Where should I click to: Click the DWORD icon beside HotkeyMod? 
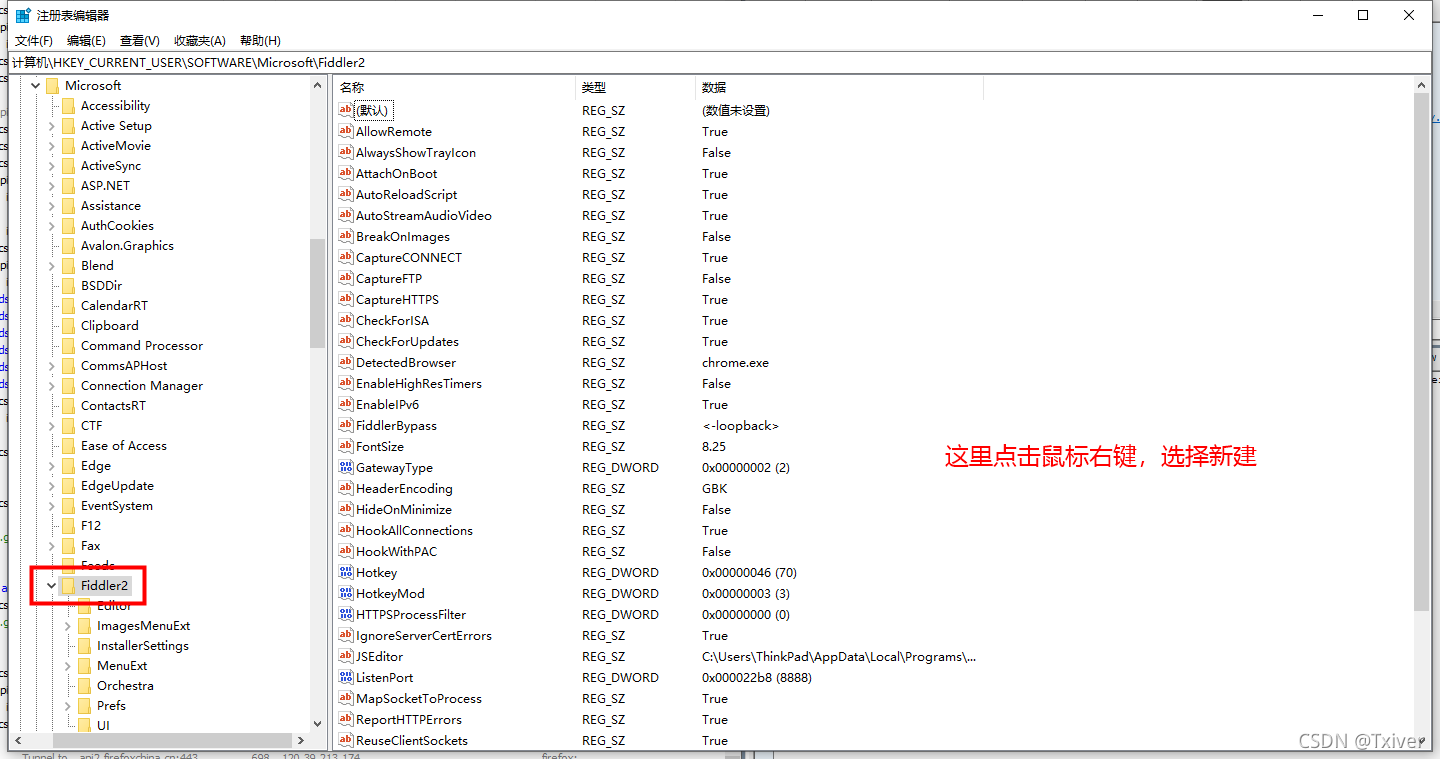pos(346,593)
